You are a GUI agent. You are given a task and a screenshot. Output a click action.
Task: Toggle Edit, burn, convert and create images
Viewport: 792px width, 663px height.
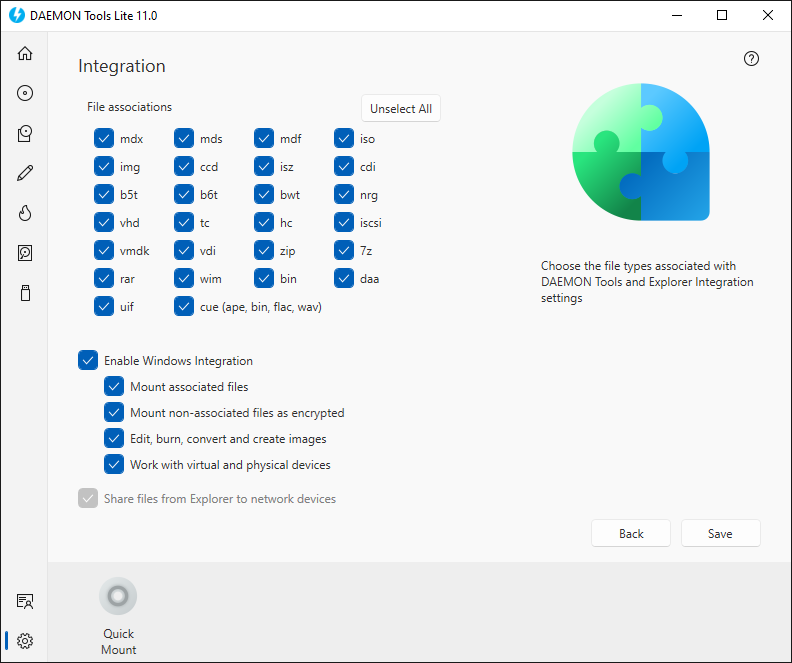114,438
